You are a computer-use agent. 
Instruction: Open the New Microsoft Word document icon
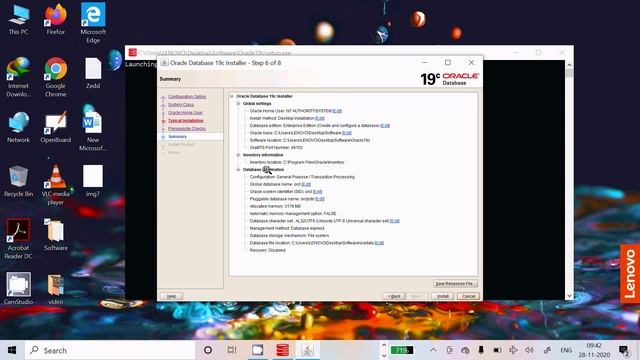coord(93,131)
